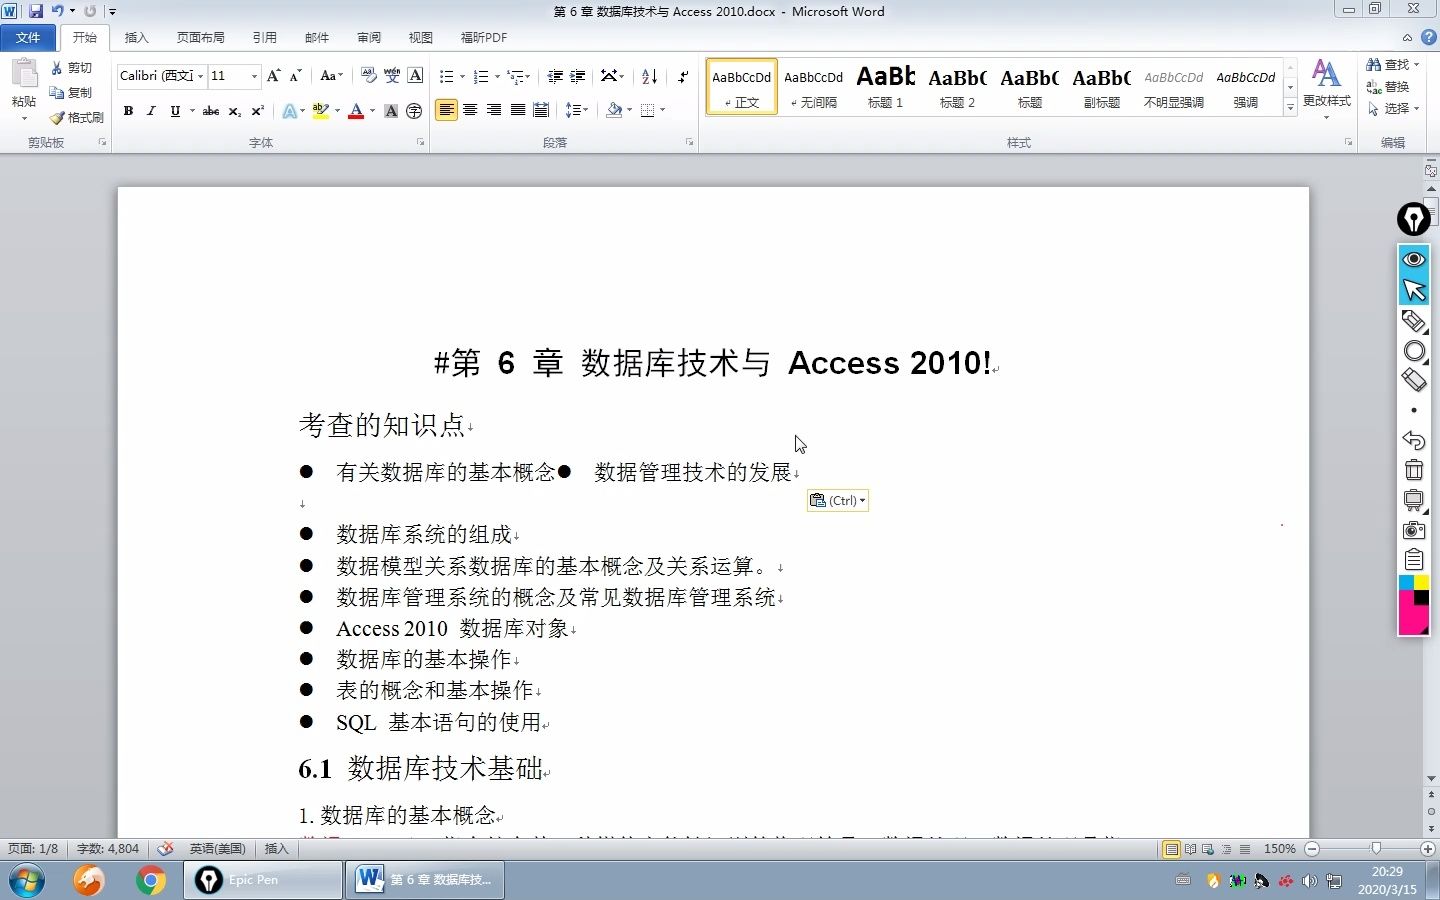Select the Epic Pen eraser tool
Viewport: 1440px width, 900px height.
1413,380
